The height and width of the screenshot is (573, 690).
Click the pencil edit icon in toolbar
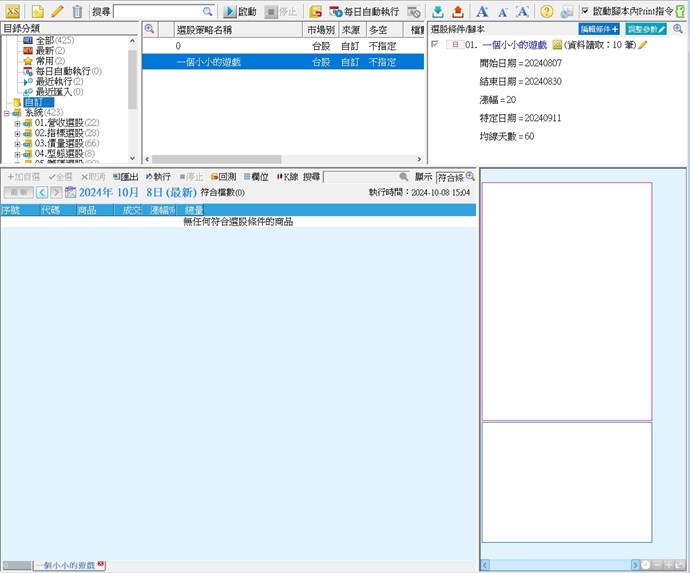click(x=57, y=12)
